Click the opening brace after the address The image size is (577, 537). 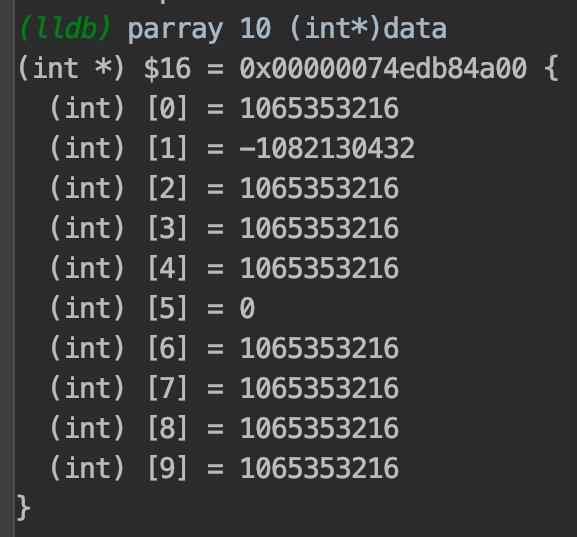point(552,68)
